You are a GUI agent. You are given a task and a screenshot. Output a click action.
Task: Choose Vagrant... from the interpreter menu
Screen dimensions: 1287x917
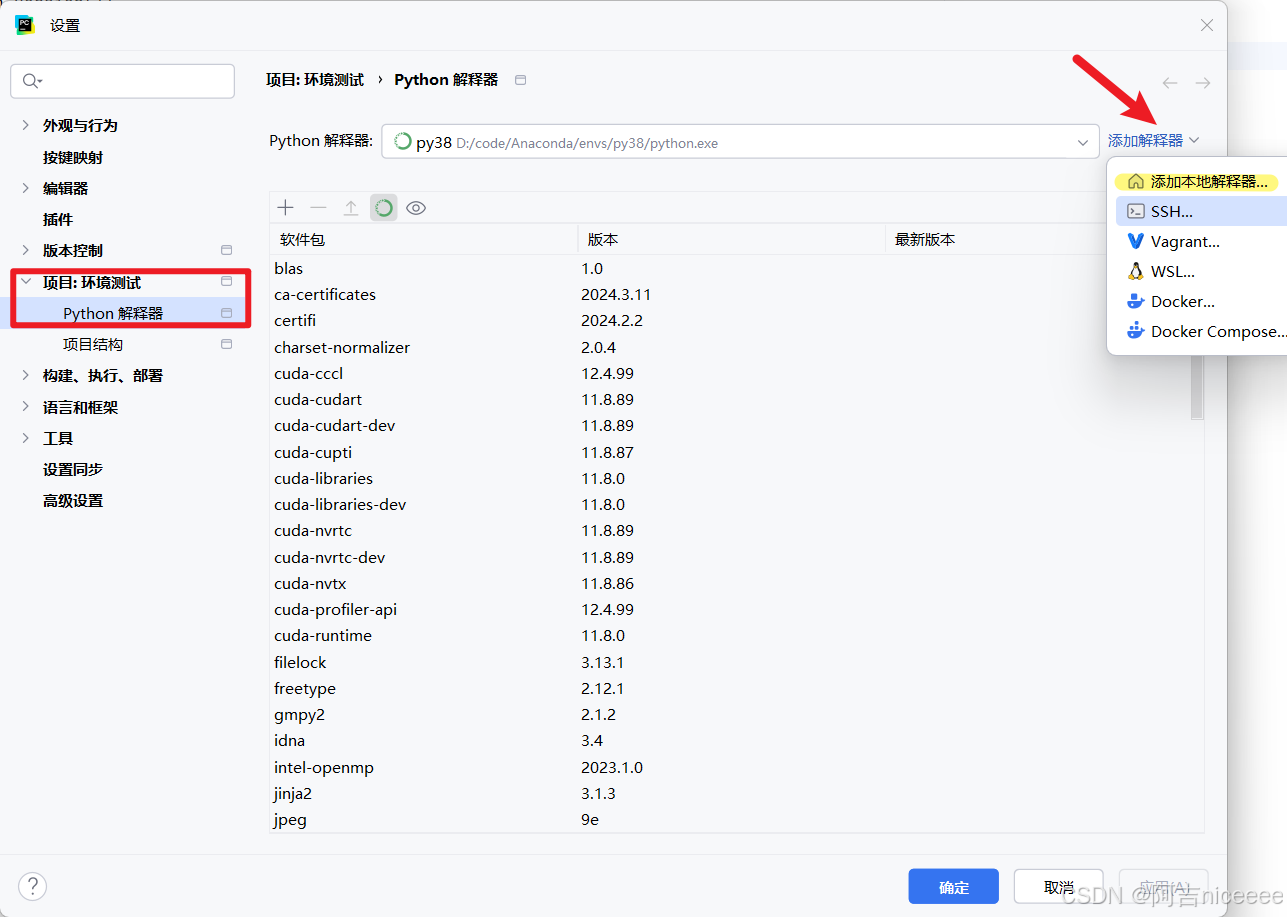click(1199, 241)
